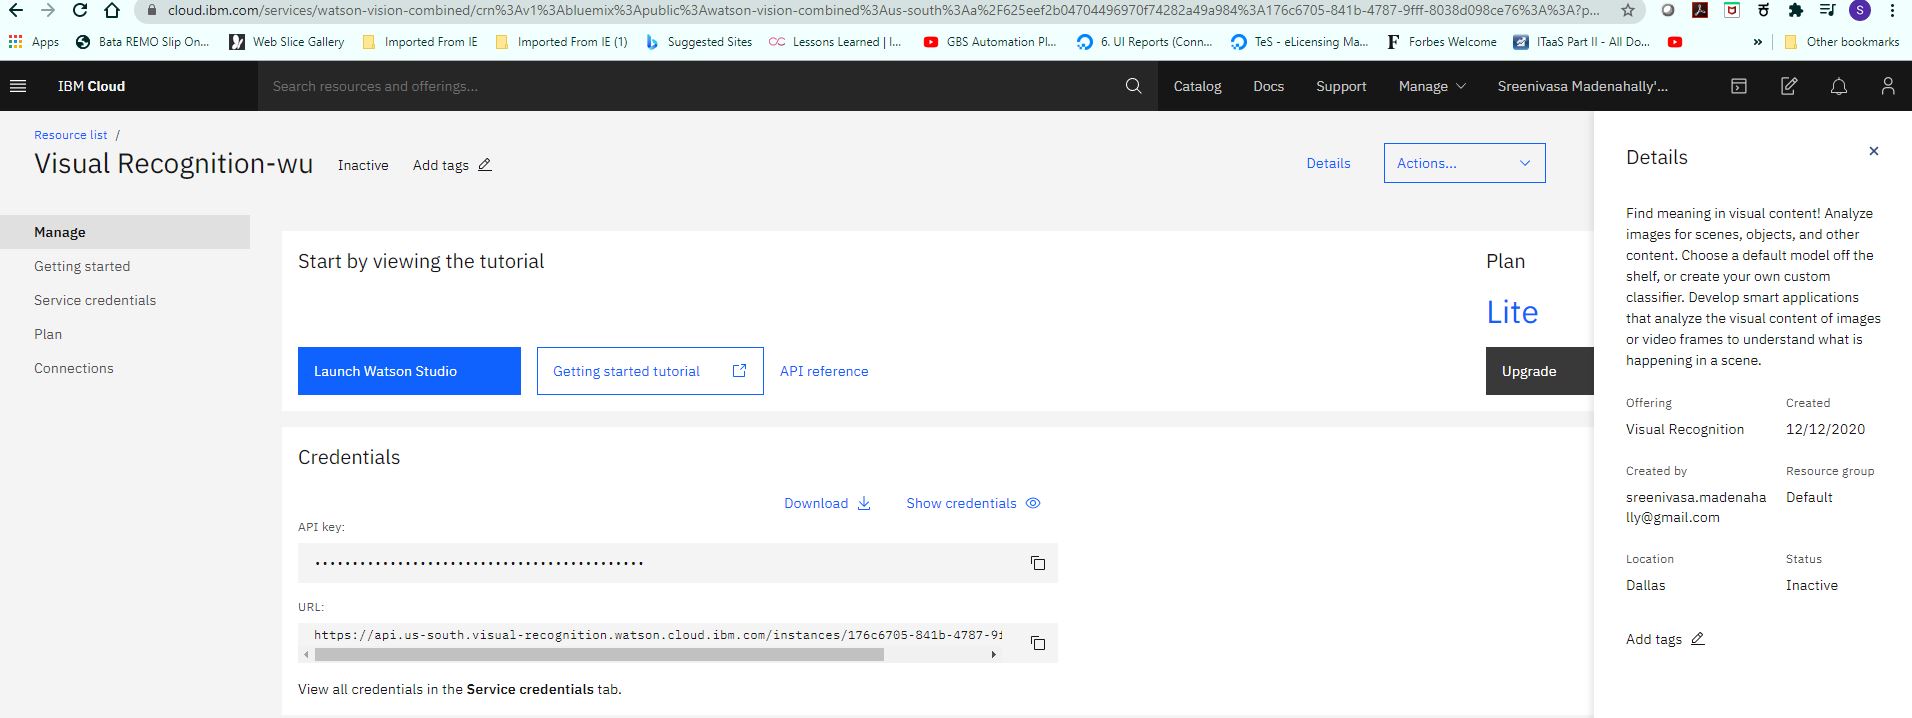1912x718 pixels.
Task: Open the Adobe Acrobat extension icon
Action: tap(1699, 10)
